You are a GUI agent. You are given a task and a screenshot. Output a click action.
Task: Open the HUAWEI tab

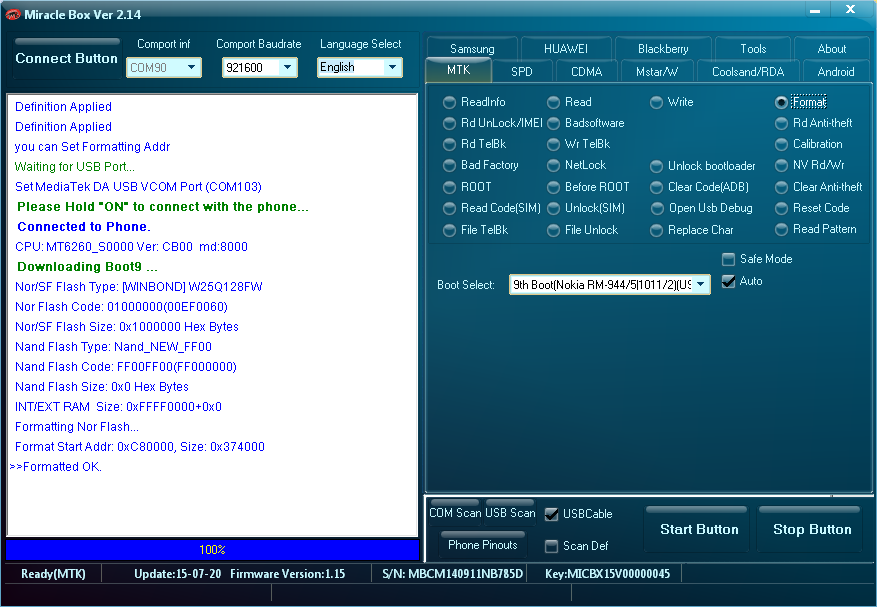point(566,49)
